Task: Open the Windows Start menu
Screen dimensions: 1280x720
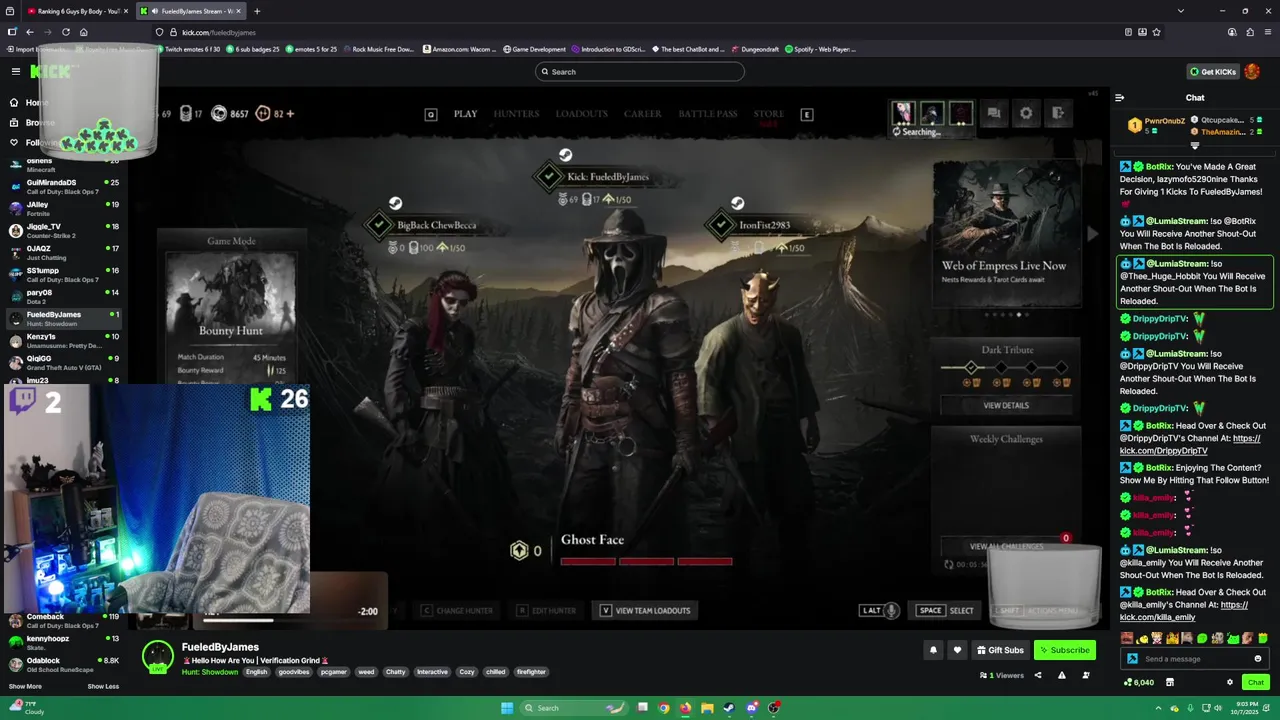Action: pos(507,708)
